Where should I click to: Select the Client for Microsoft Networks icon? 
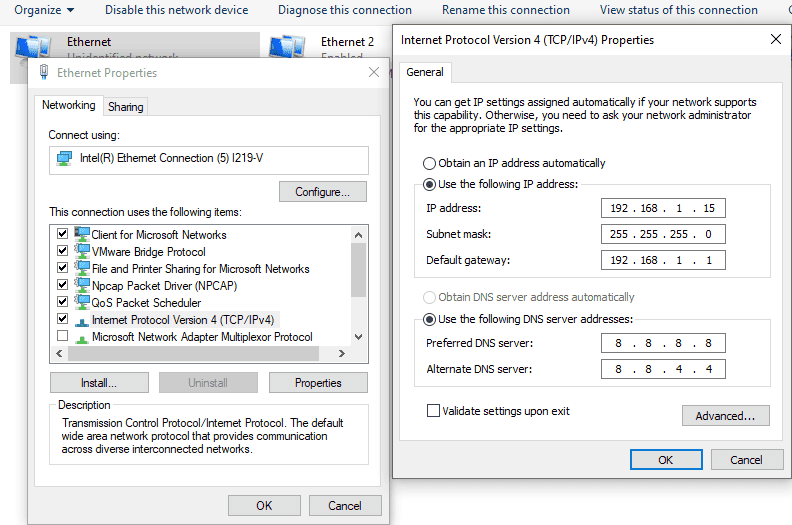click(x=81, y=235)
